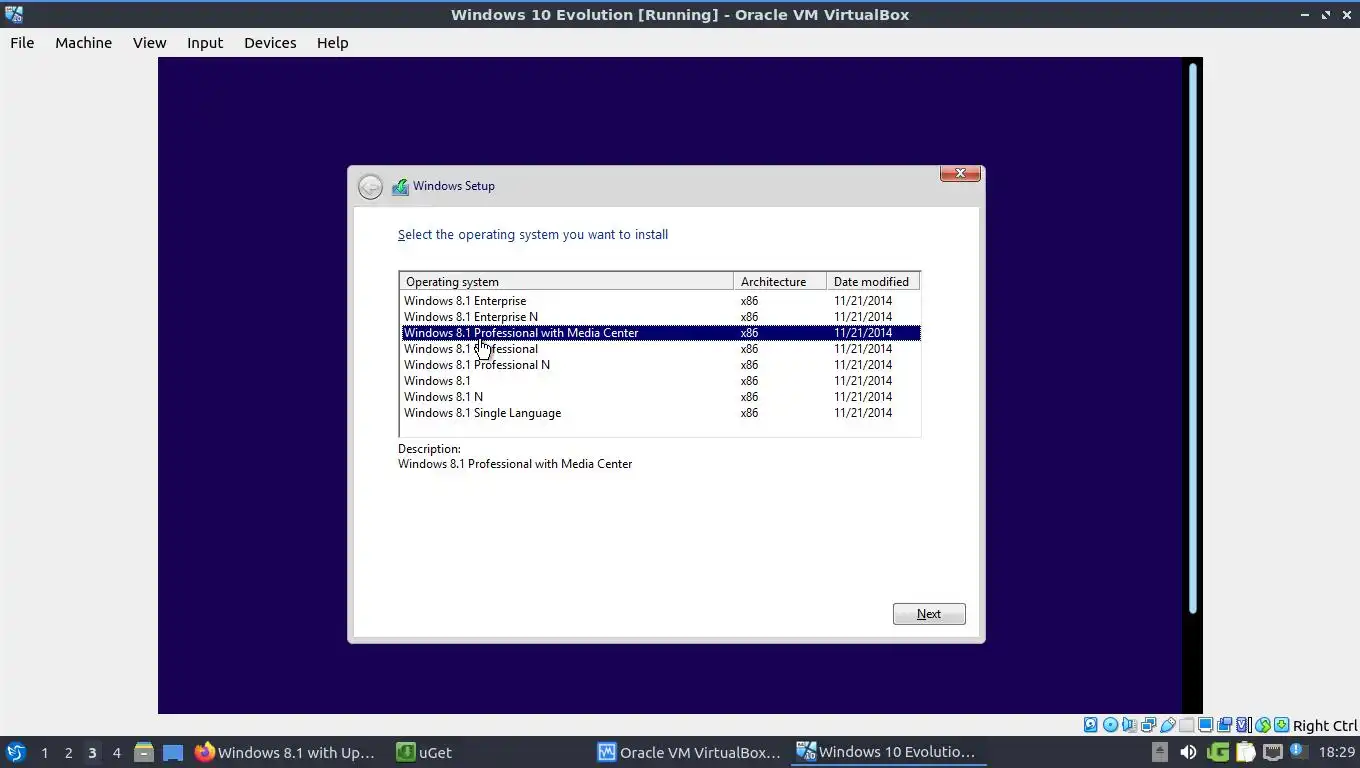
Task: Click the keyboard capture arrow icon
Action: (1281, 725)
